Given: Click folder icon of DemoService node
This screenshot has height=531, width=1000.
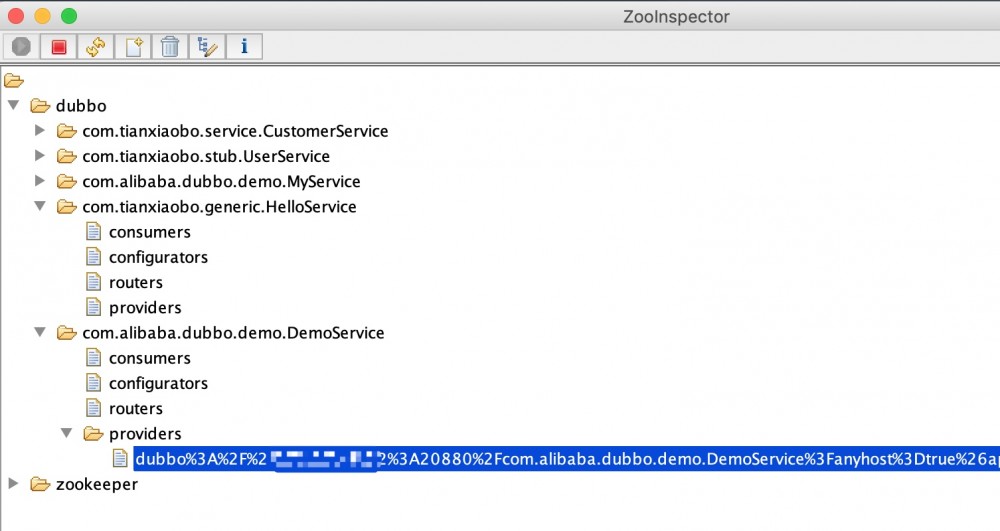Looking at the screenshot, I should [x=66, y=333].
